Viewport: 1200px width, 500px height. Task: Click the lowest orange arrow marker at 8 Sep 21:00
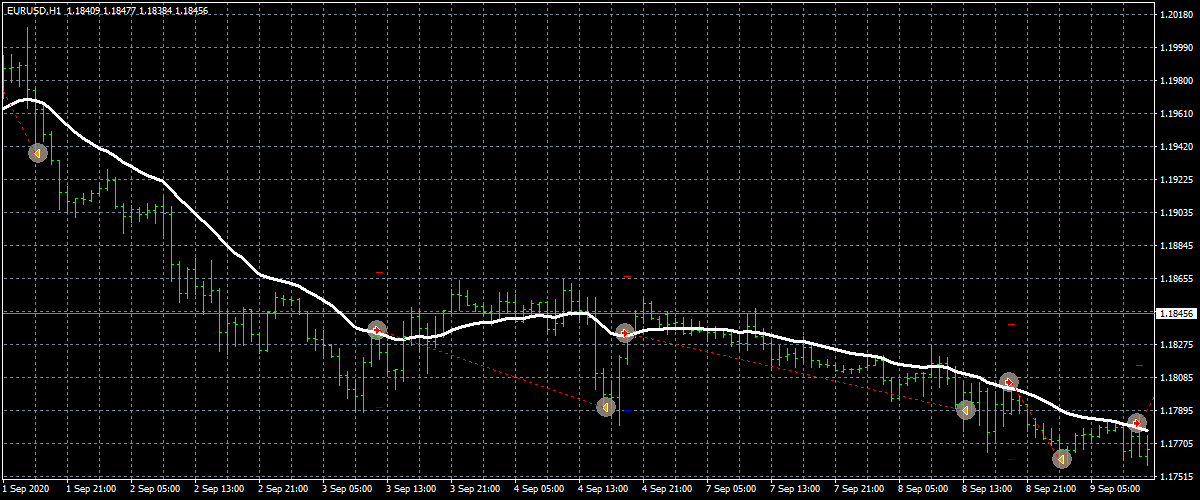(1061, 459)
